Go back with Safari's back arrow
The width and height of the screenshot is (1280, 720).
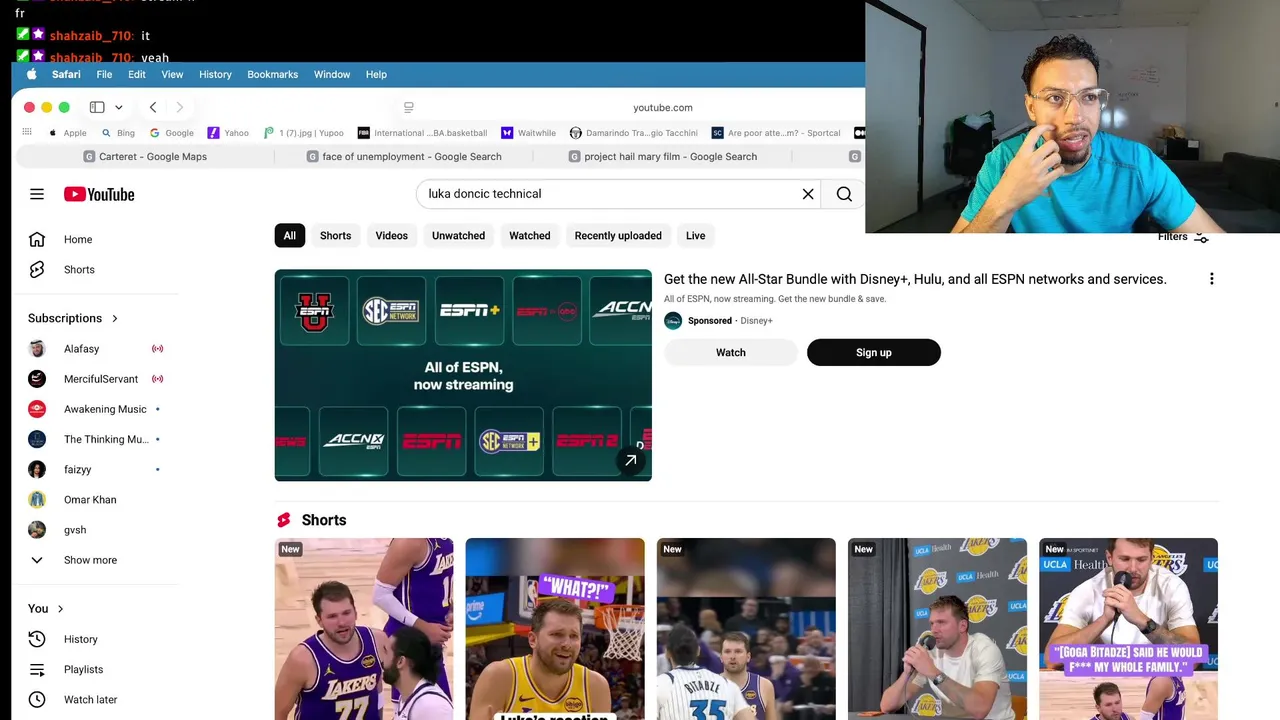(153, 107)
